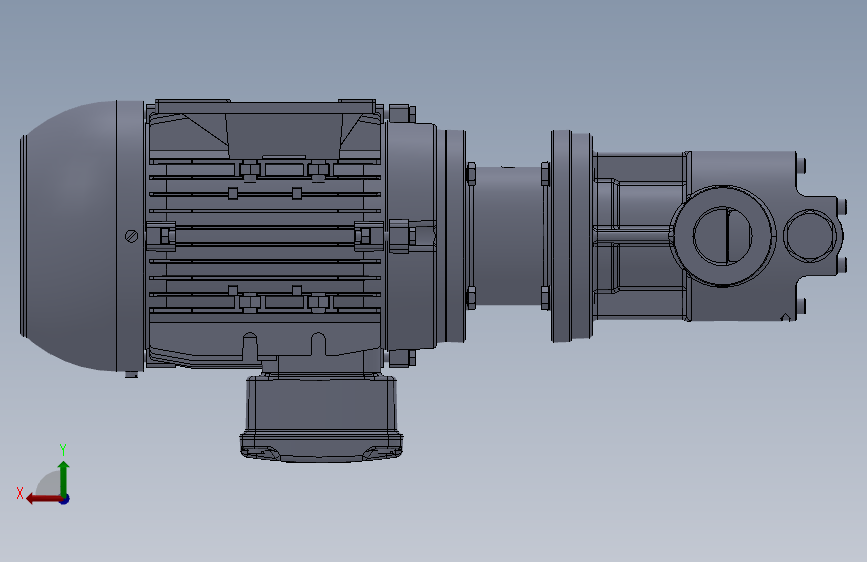Select the domed fan cover of the motor

(82, 236)
